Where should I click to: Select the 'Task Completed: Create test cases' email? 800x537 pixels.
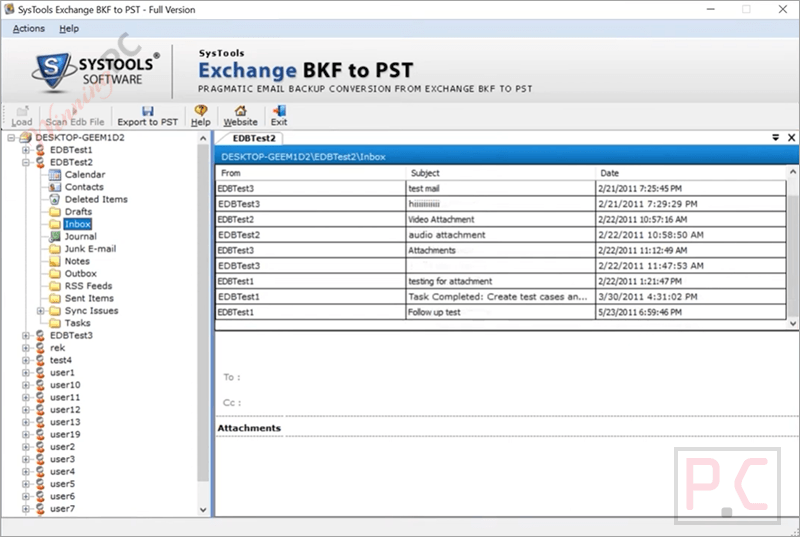click(501, 296)
